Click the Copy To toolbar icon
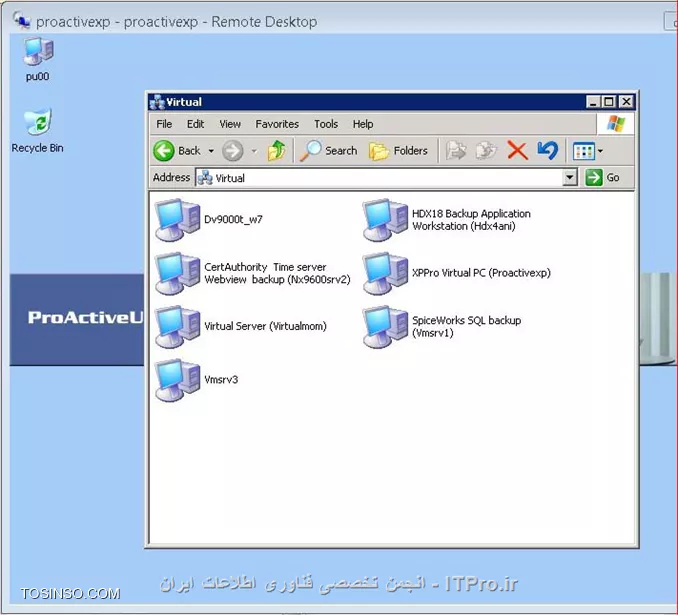 click(486, 151)
